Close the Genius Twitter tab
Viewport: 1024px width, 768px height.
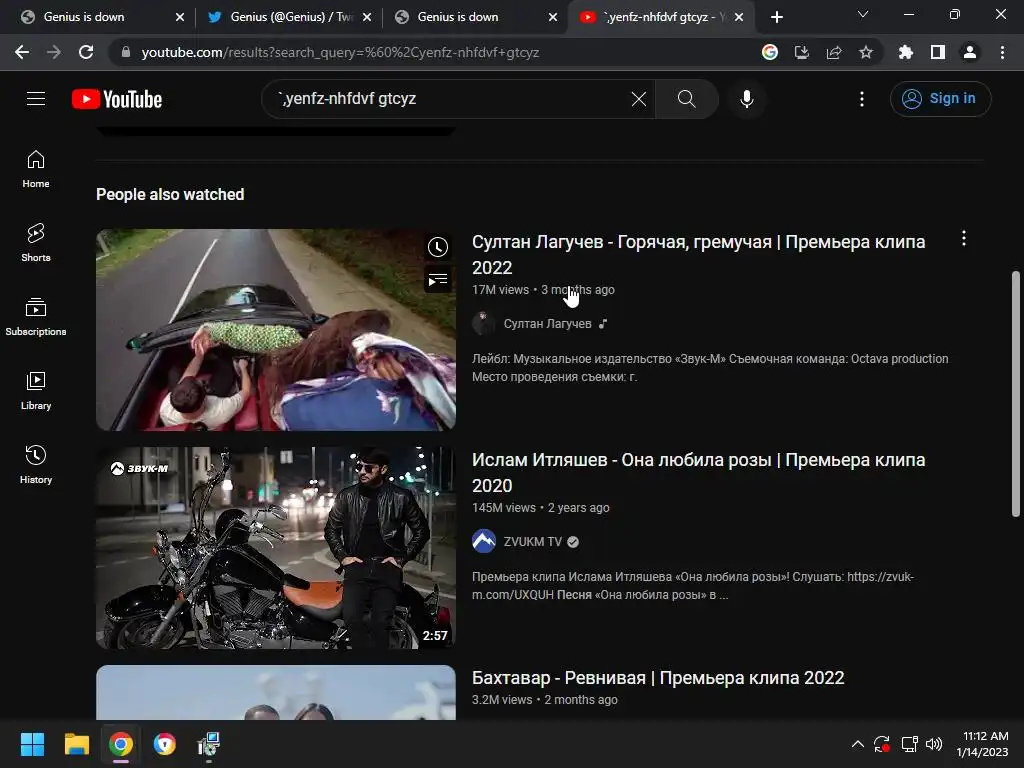tap(367, 17)
